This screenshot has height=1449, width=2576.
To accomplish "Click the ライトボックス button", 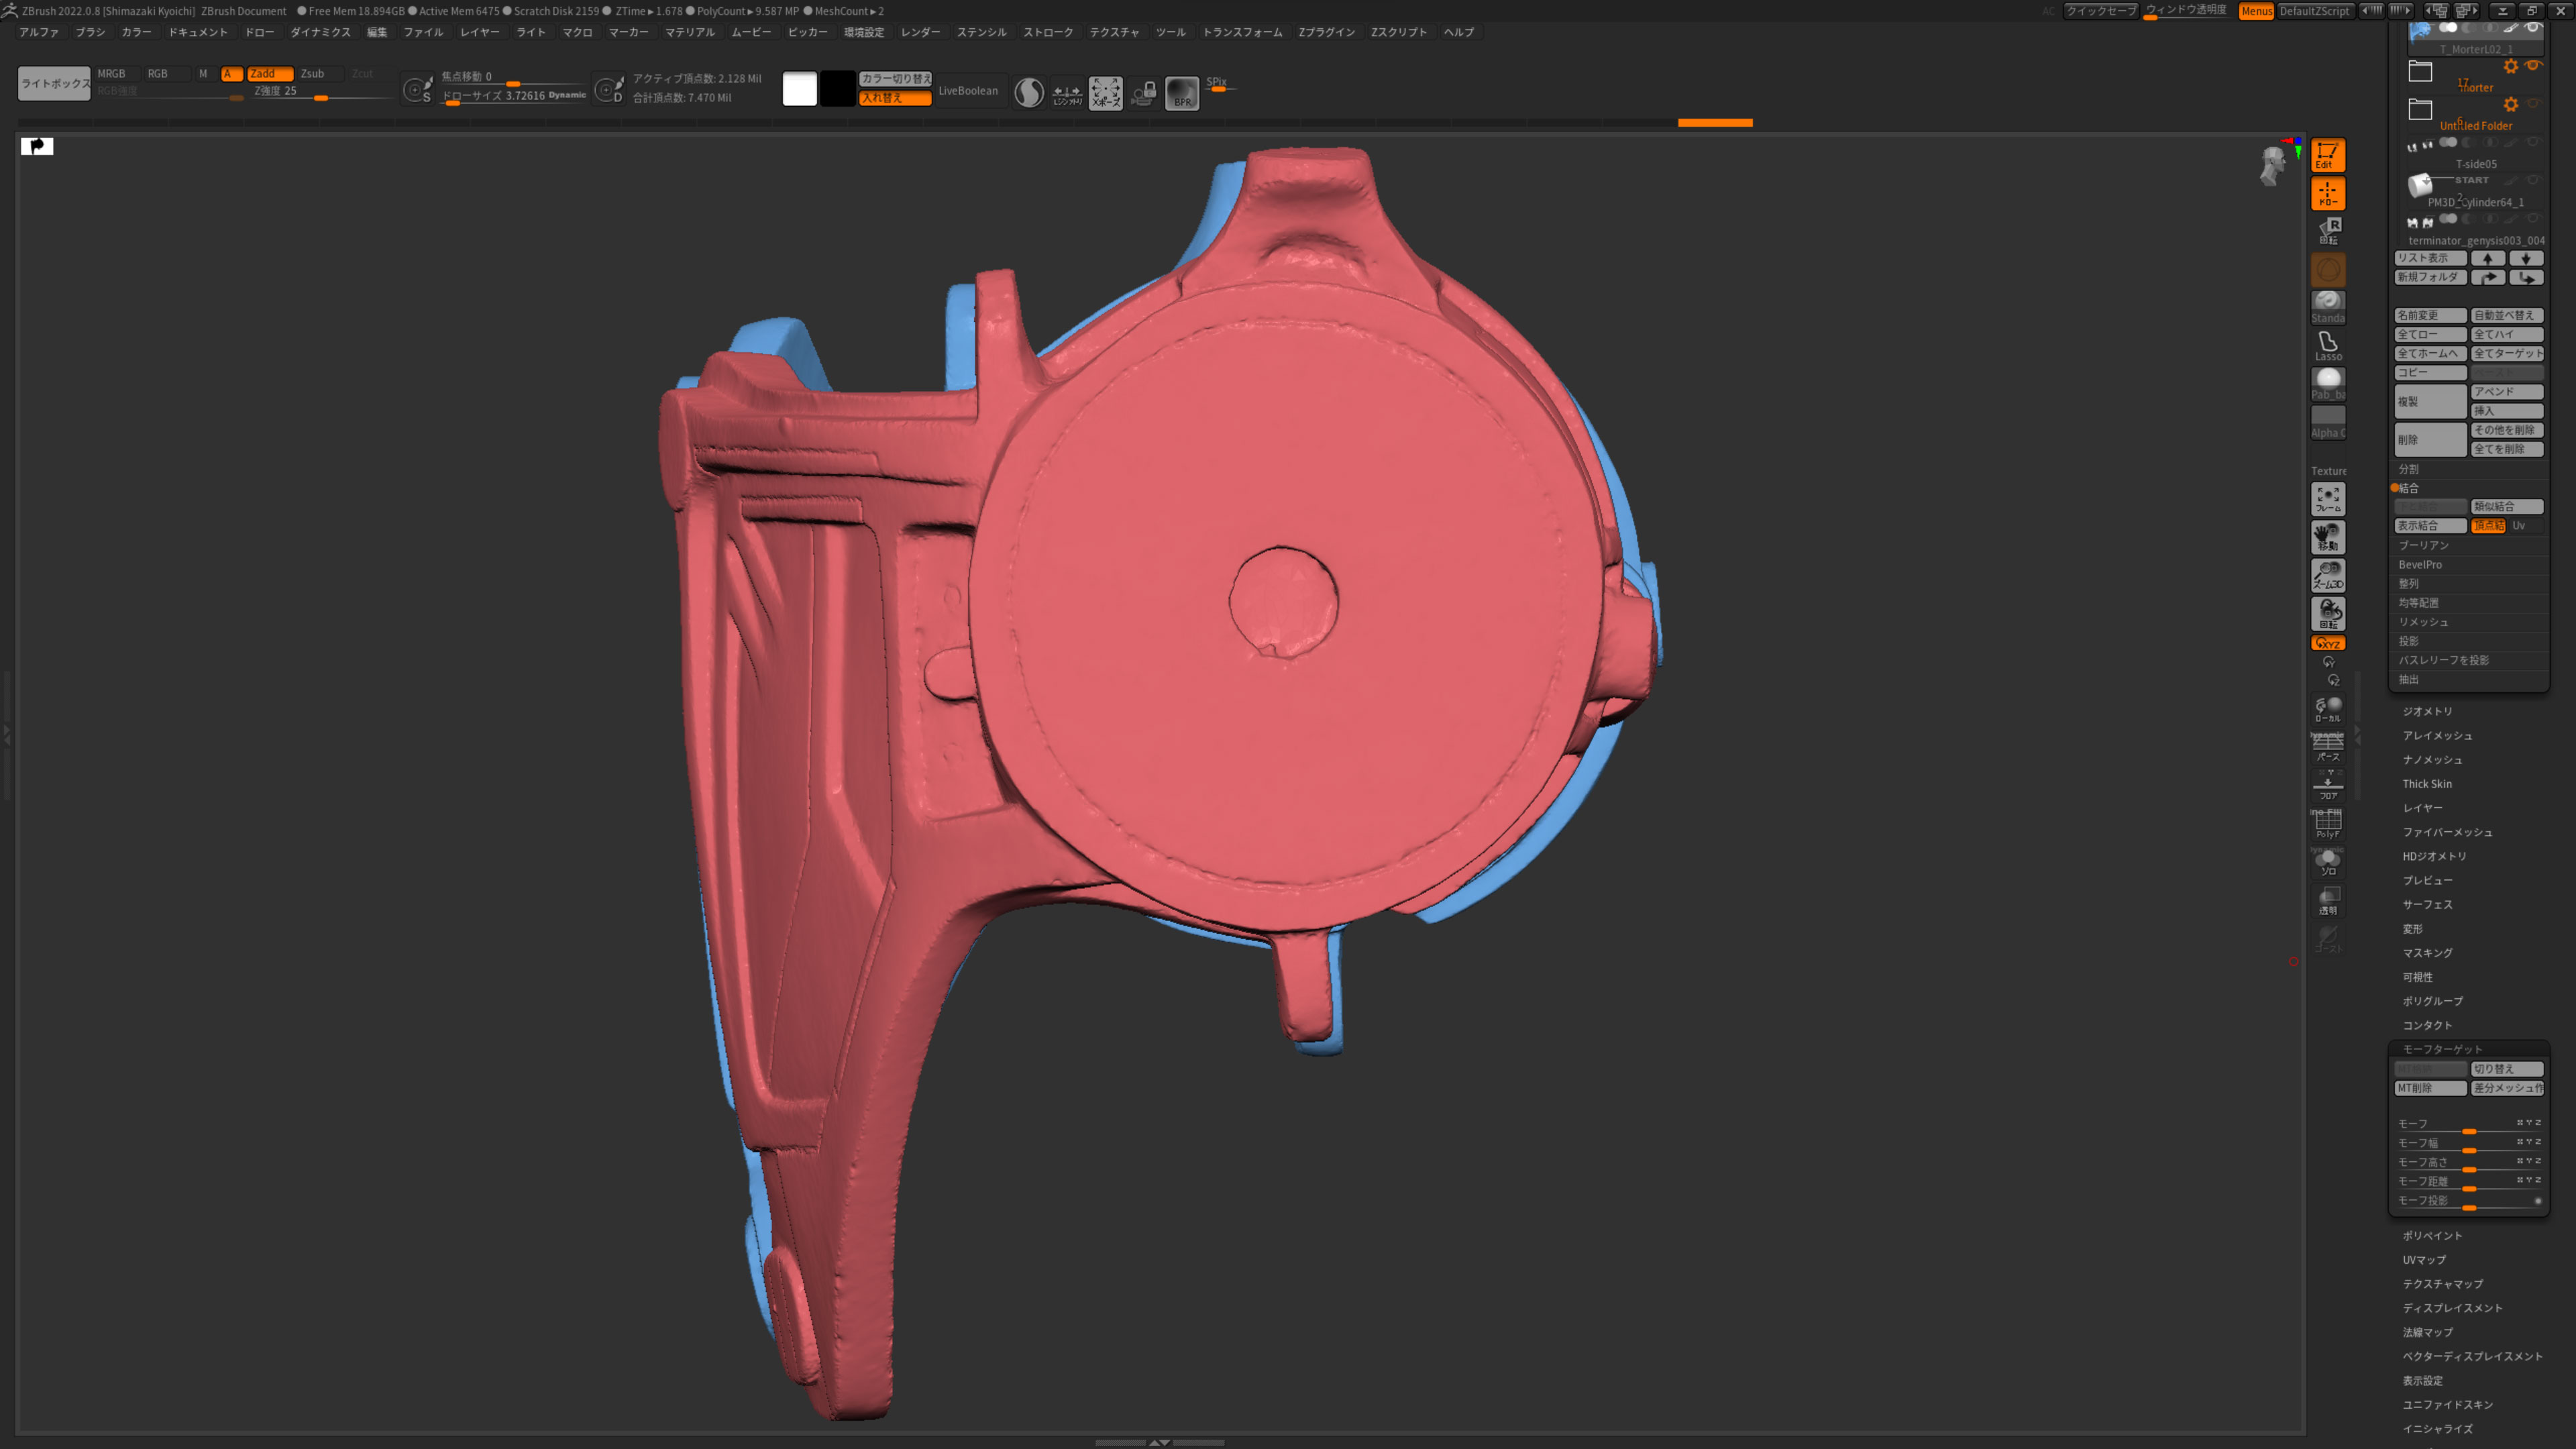I will 54,84.
